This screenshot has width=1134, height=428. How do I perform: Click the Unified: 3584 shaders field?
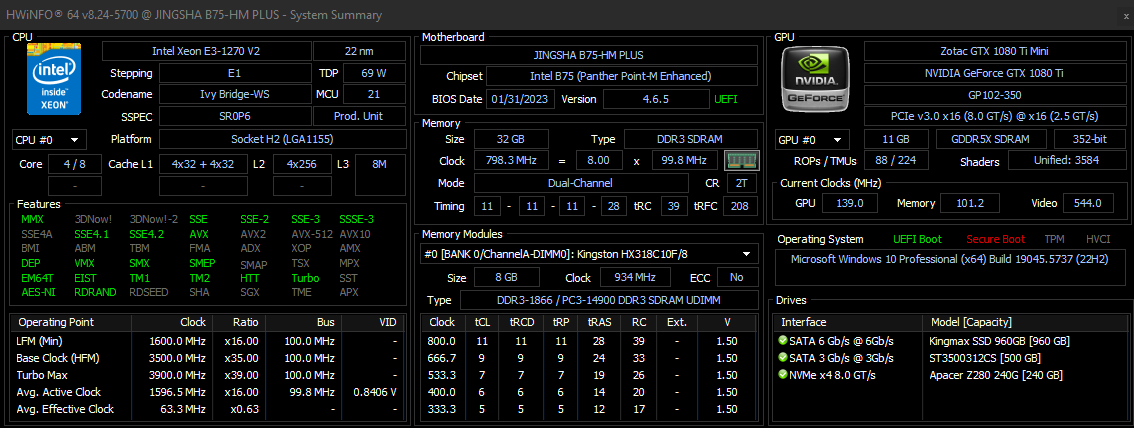pyautogui.click(x=1067, y=161)
